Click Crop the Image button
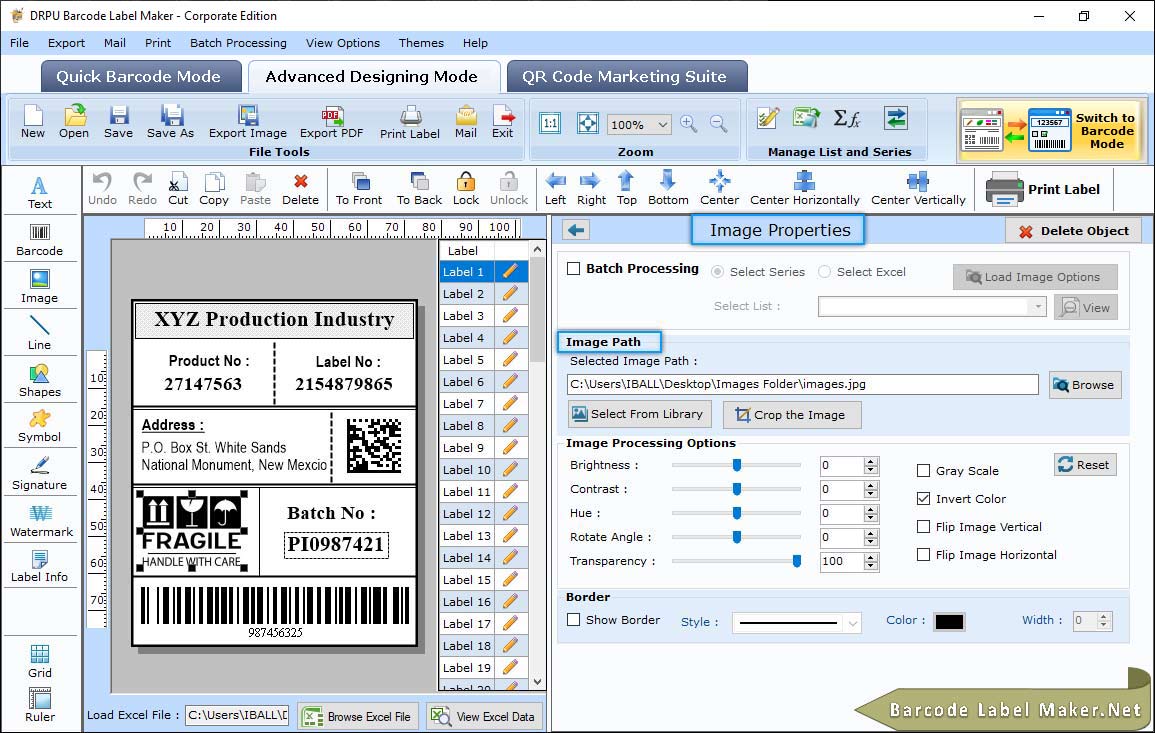The height and width of the screenshot is (733, 1155). pyautogui.click(x=791, y=415)
